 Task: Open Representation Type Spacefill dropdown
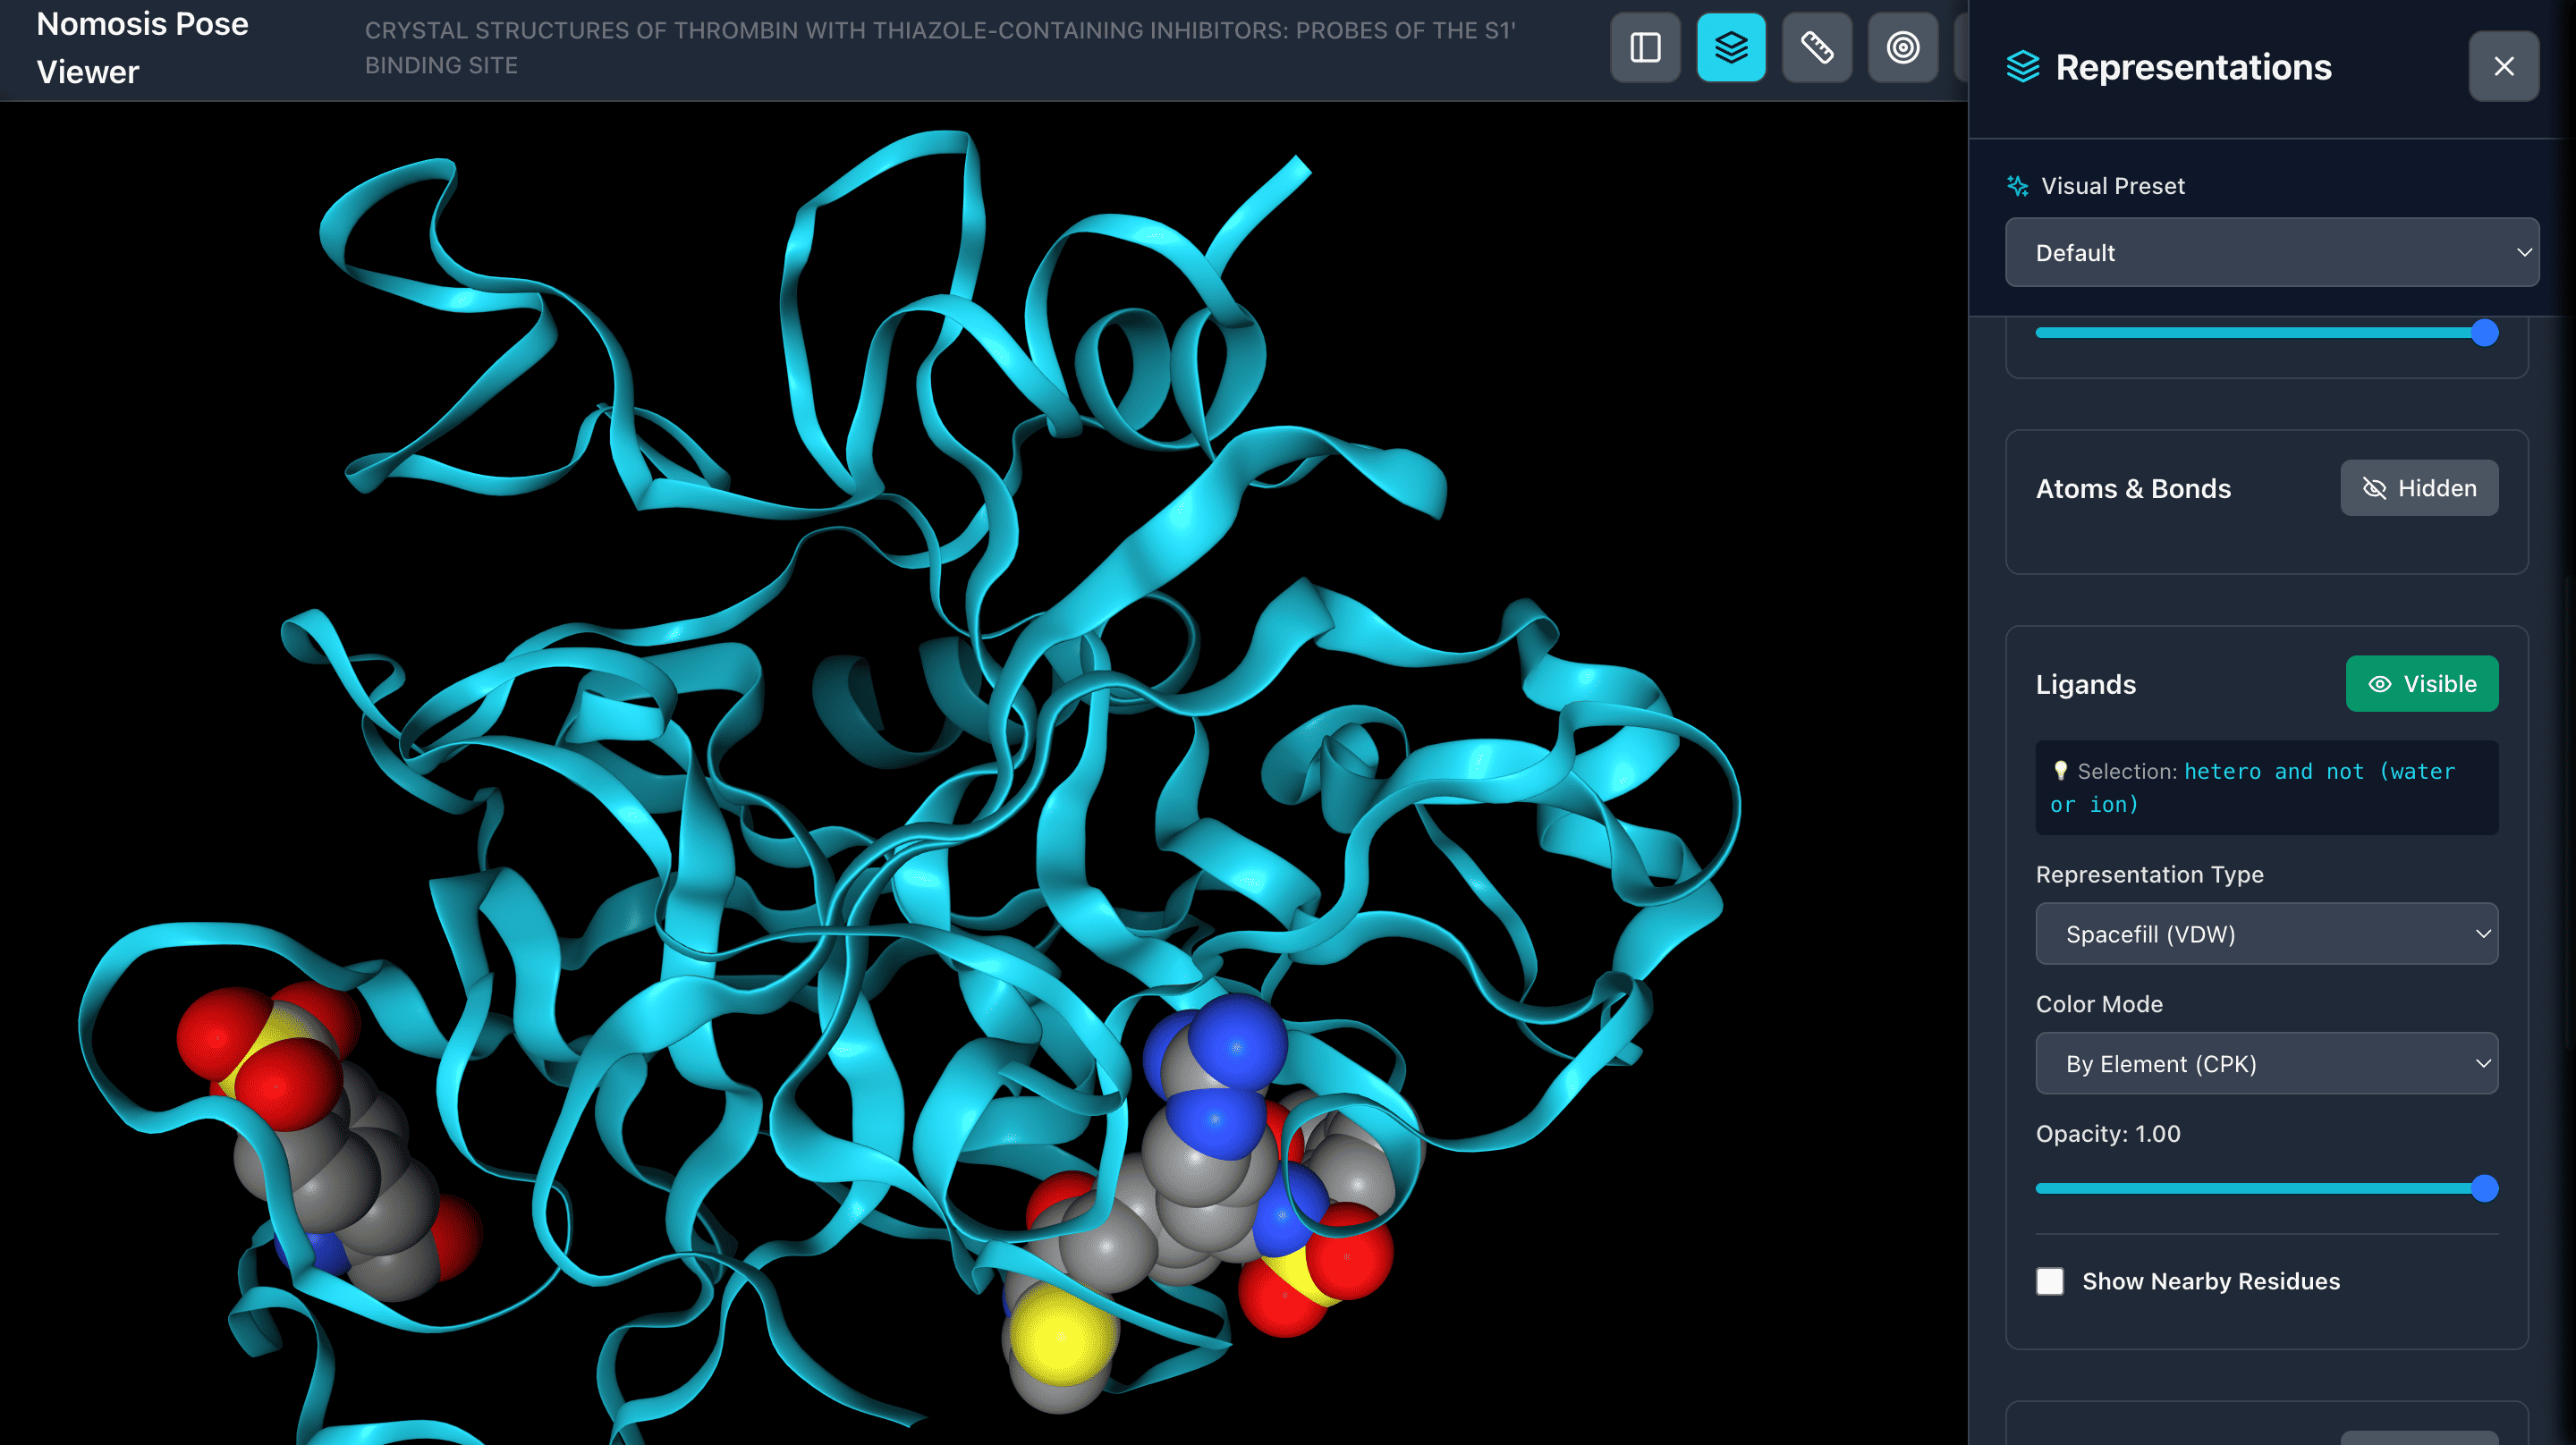tap(2266, 934)
